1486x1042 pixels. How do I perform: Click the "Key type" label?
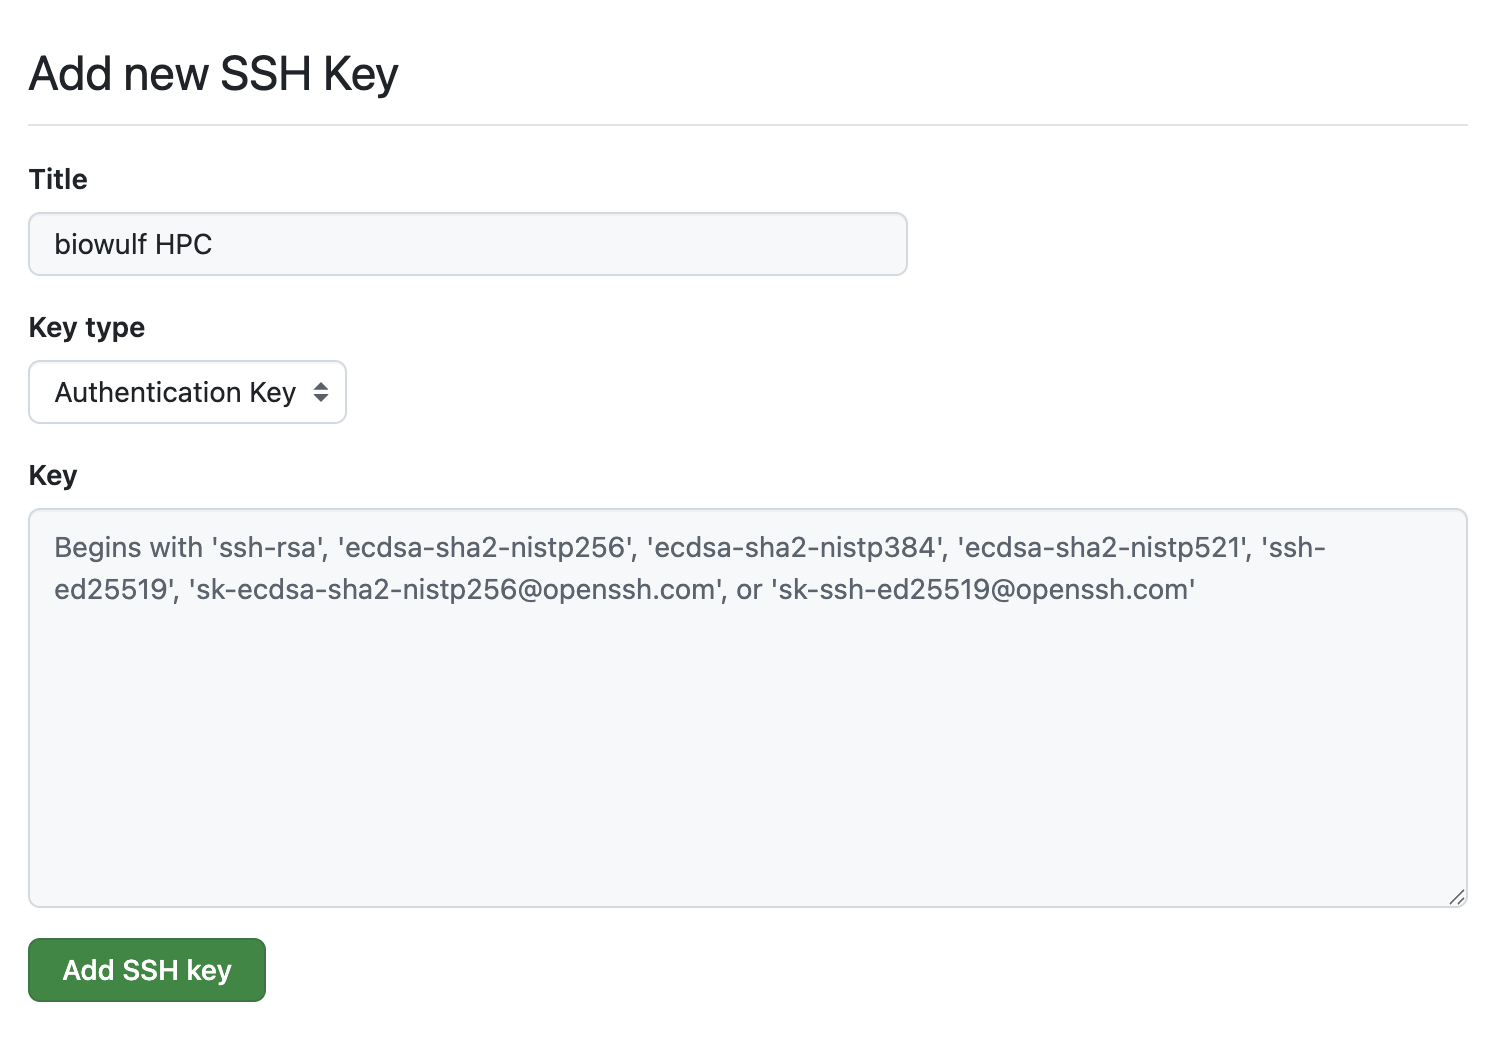pos(87,328)
